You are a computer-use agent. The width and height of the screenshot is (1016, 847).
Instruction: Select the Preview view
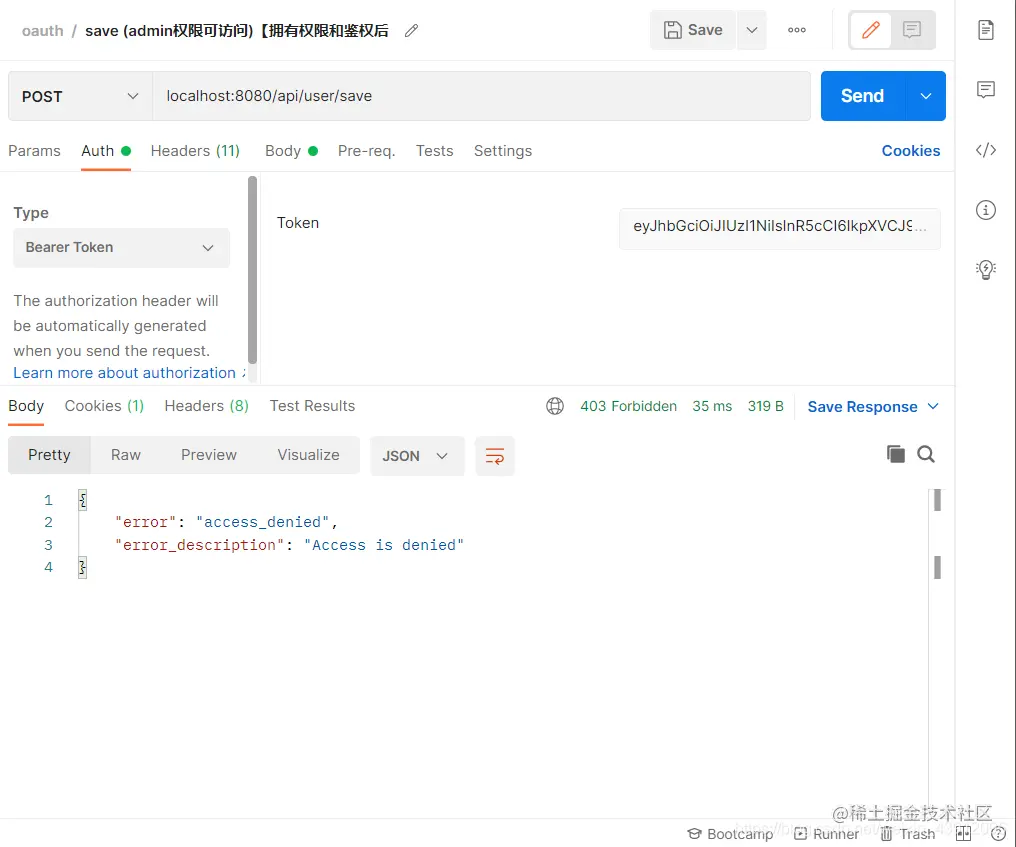[x=209, y=455]
